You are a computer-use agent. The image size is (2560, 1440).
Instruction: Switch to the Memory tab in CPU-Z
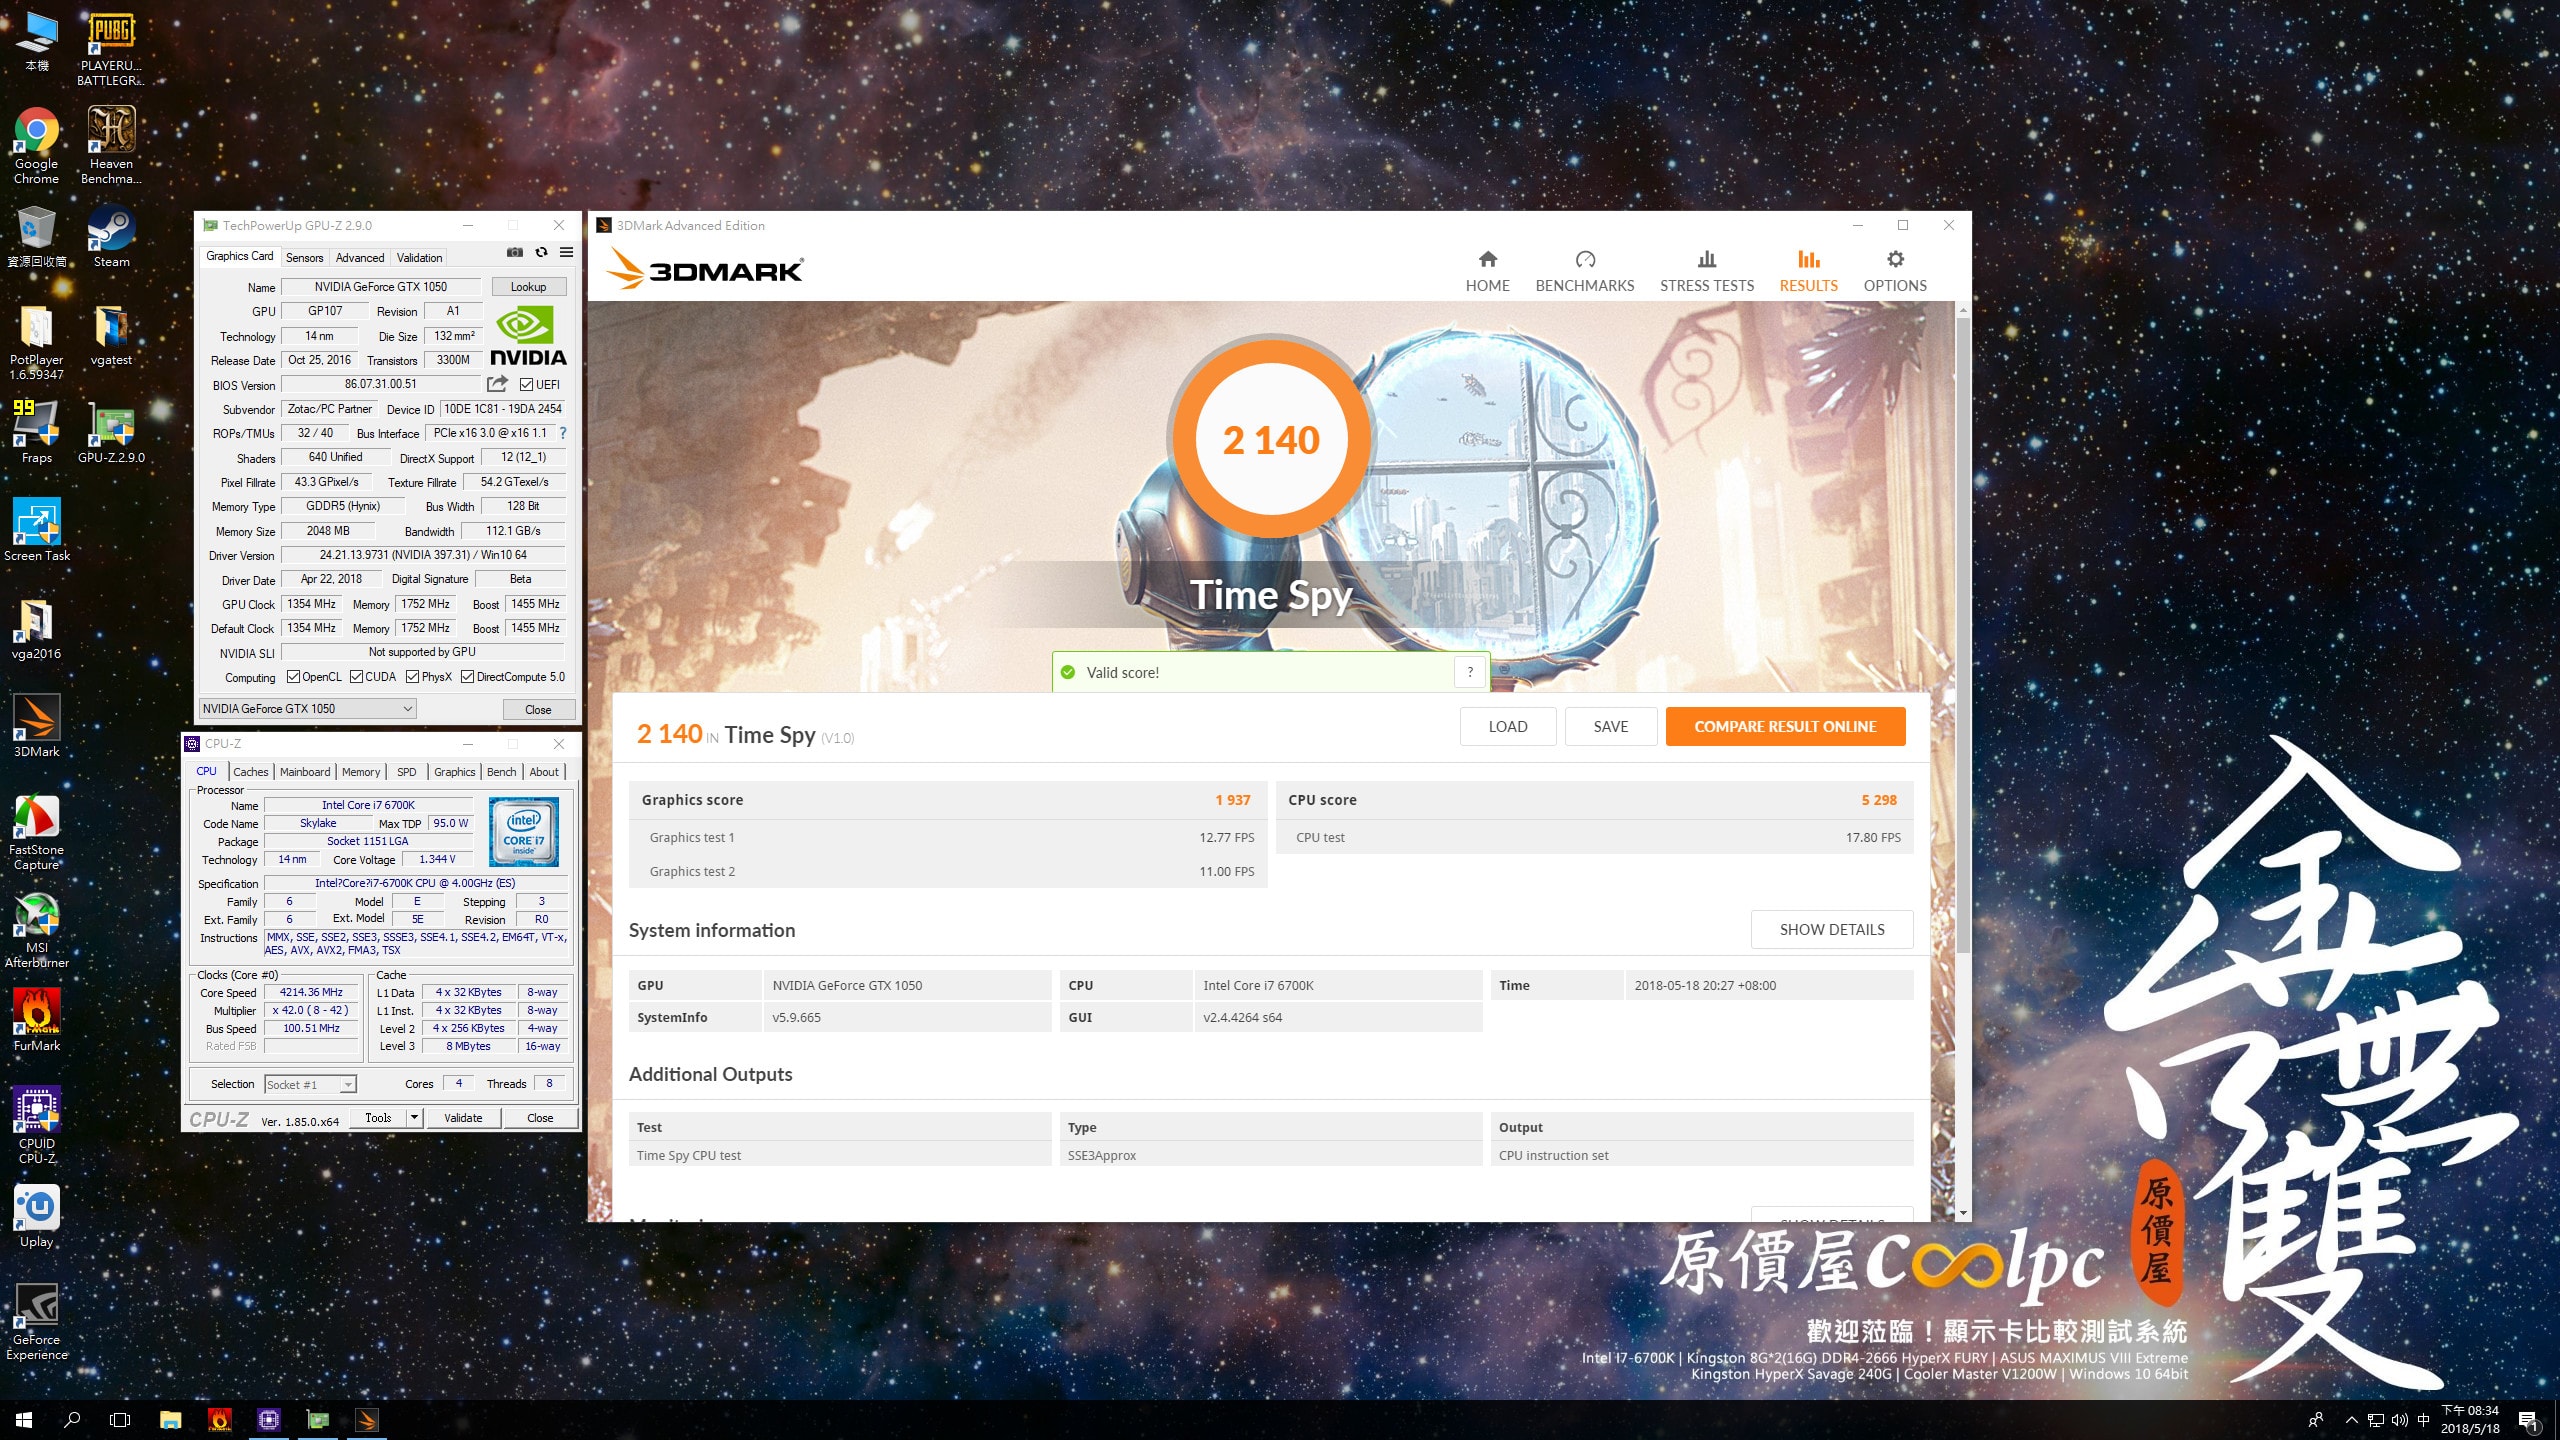[x=361, y=772]
